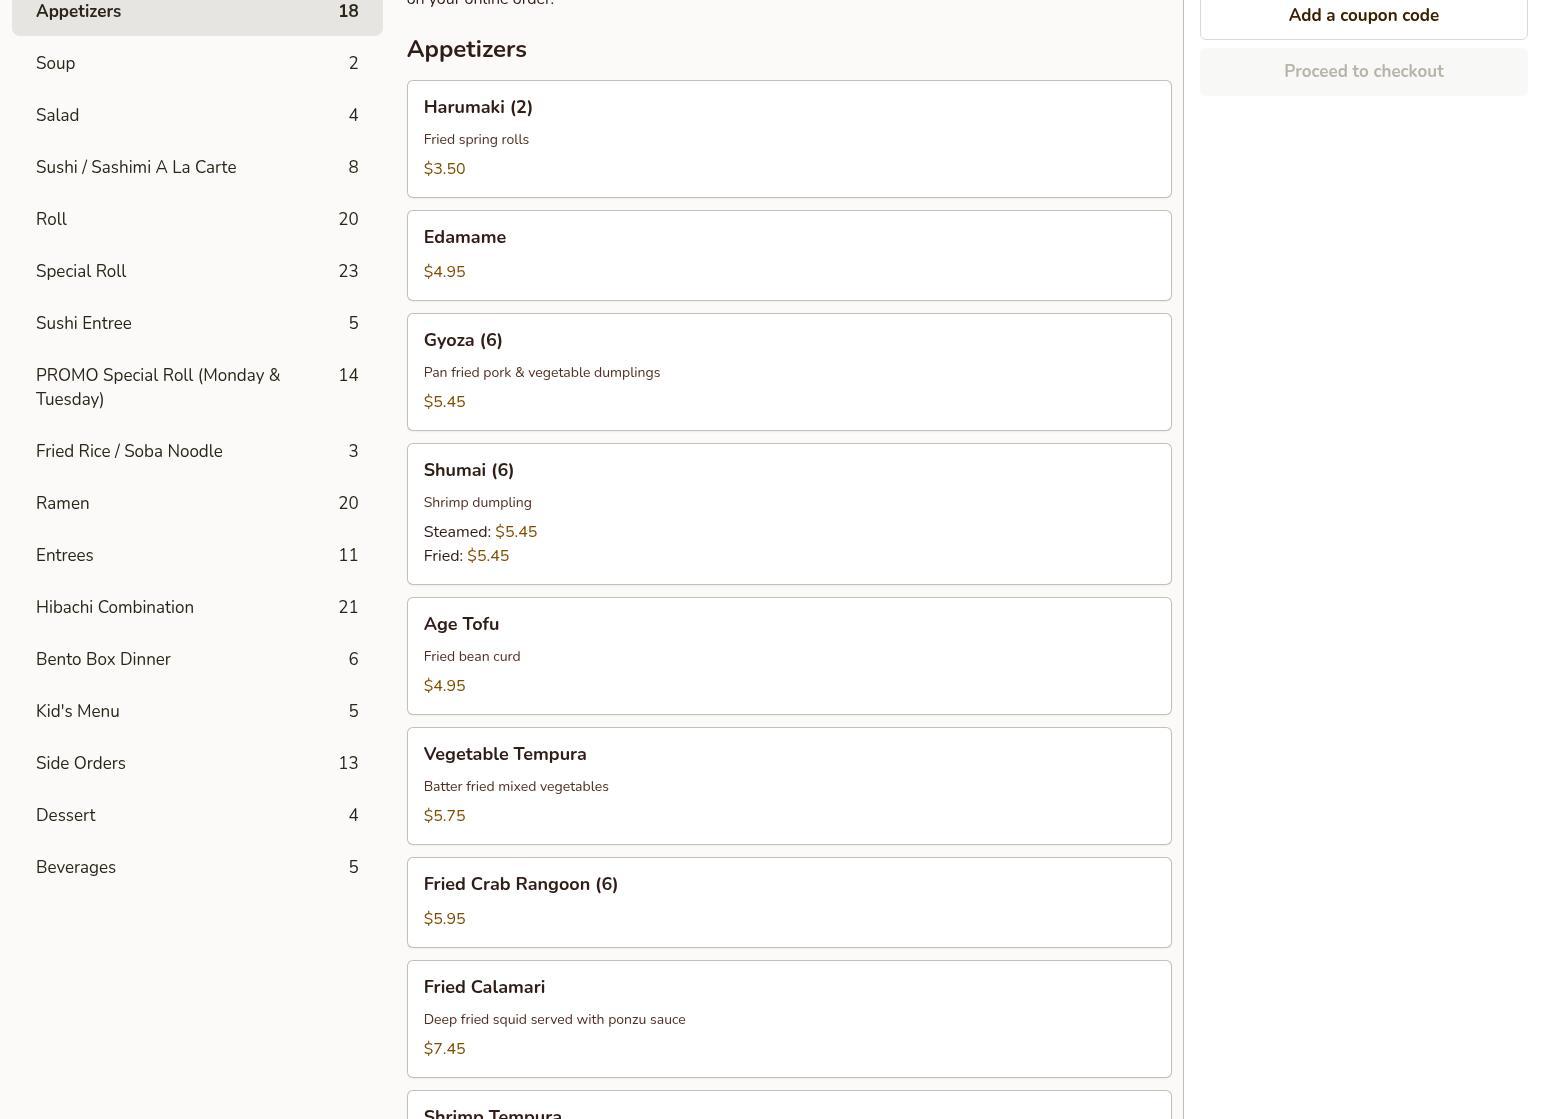Open the Special Roll category
Screen dimensions: 1544x1119
(x=196, y=271)
